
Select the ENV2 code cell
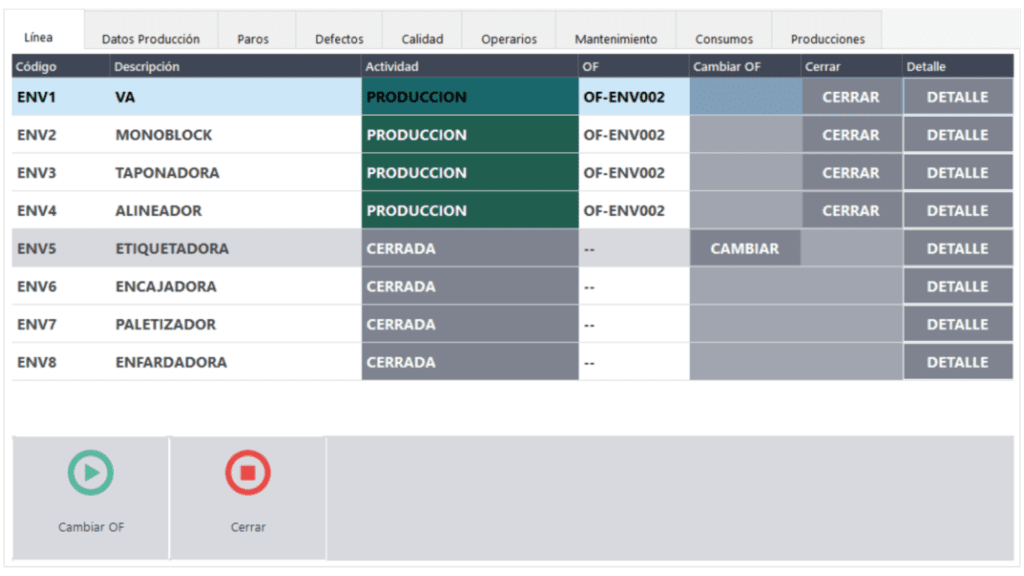tap(61, 135)
